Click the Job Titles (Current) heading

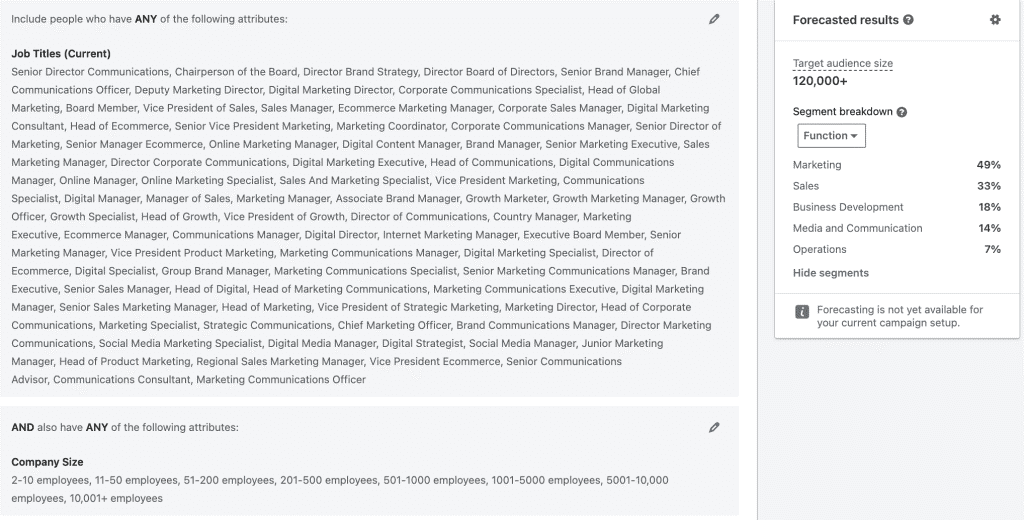point(61,53)
